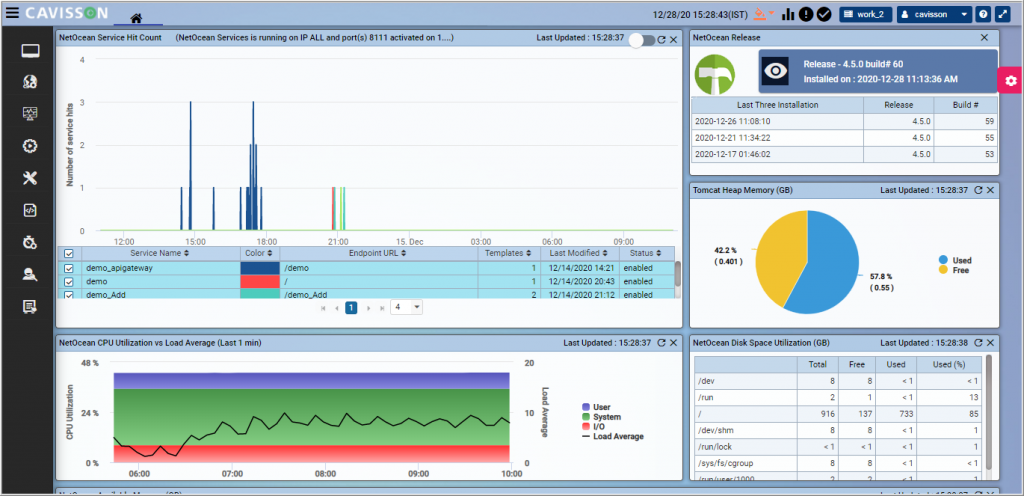This screenshot has width=1024, height=496.
Task: Open the pink settings gear tab
Action: click(x=1011, y=80)
